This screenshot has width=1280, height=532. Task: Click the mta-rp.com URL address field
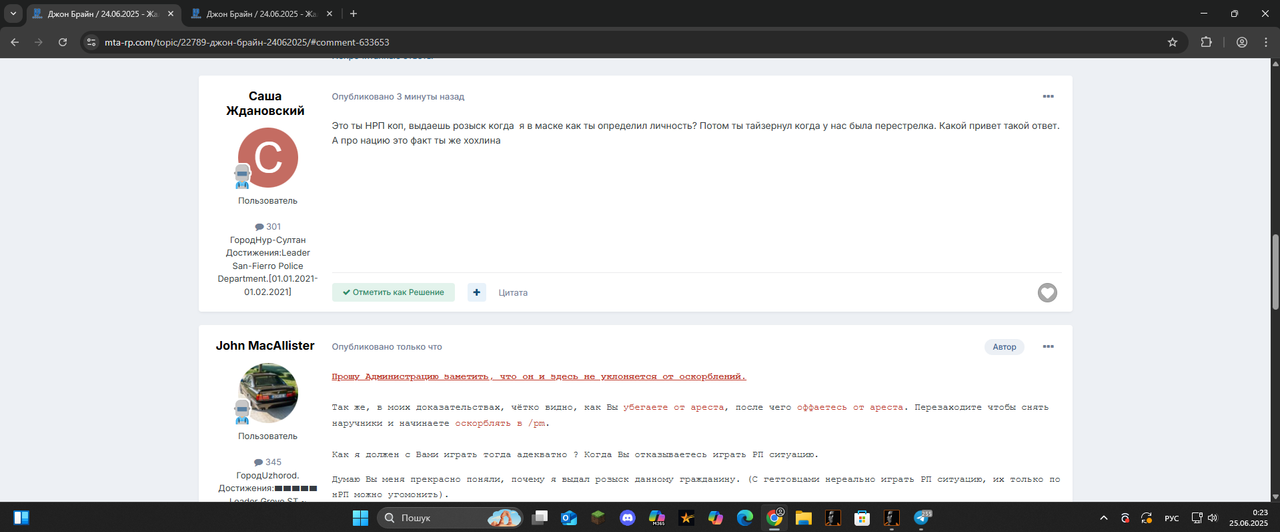[x=630, y=42]
